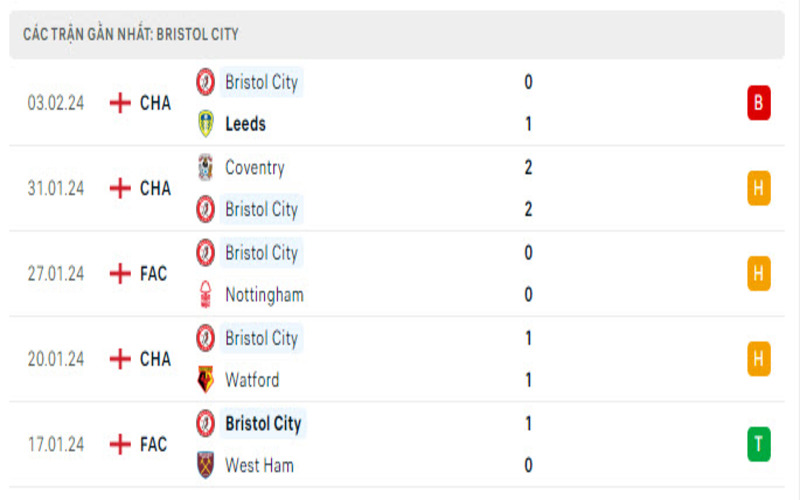This screenshot has width=800, height=500.
Task: Click the red B result badge
Action: tap(759, 103)
